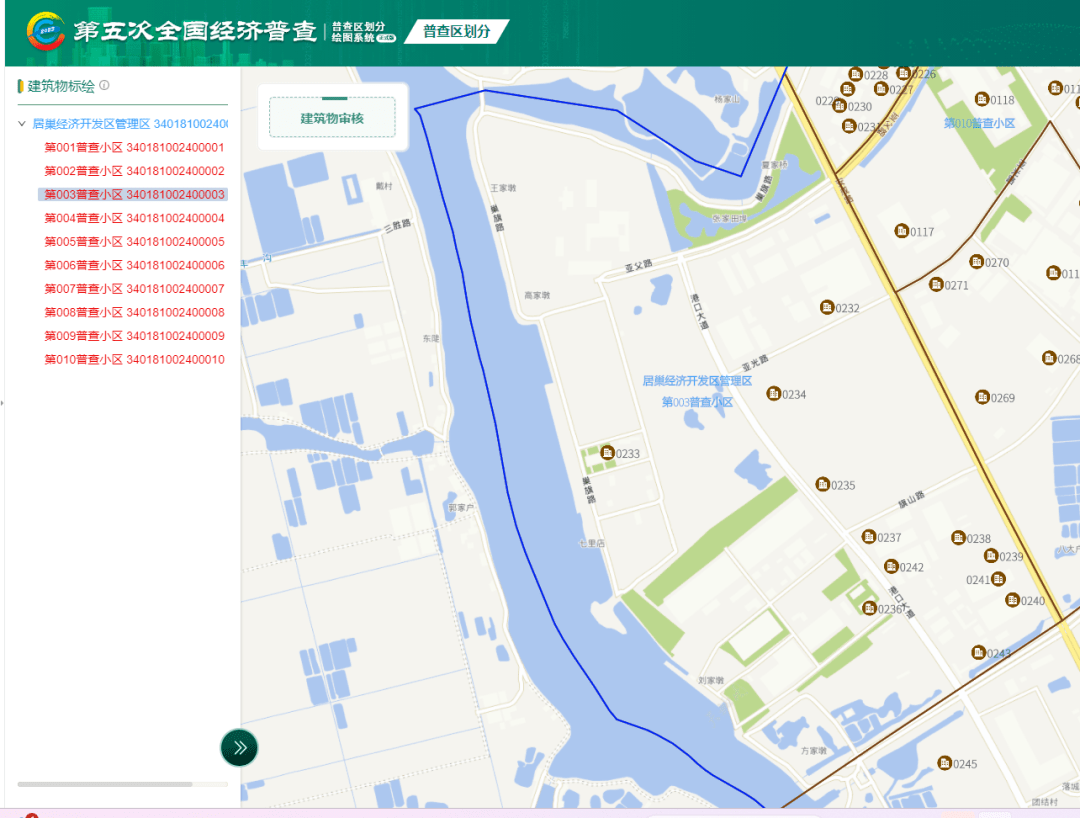
Task: Select 第005普查小区 in the tree
Action: click(x=134, y=242)
